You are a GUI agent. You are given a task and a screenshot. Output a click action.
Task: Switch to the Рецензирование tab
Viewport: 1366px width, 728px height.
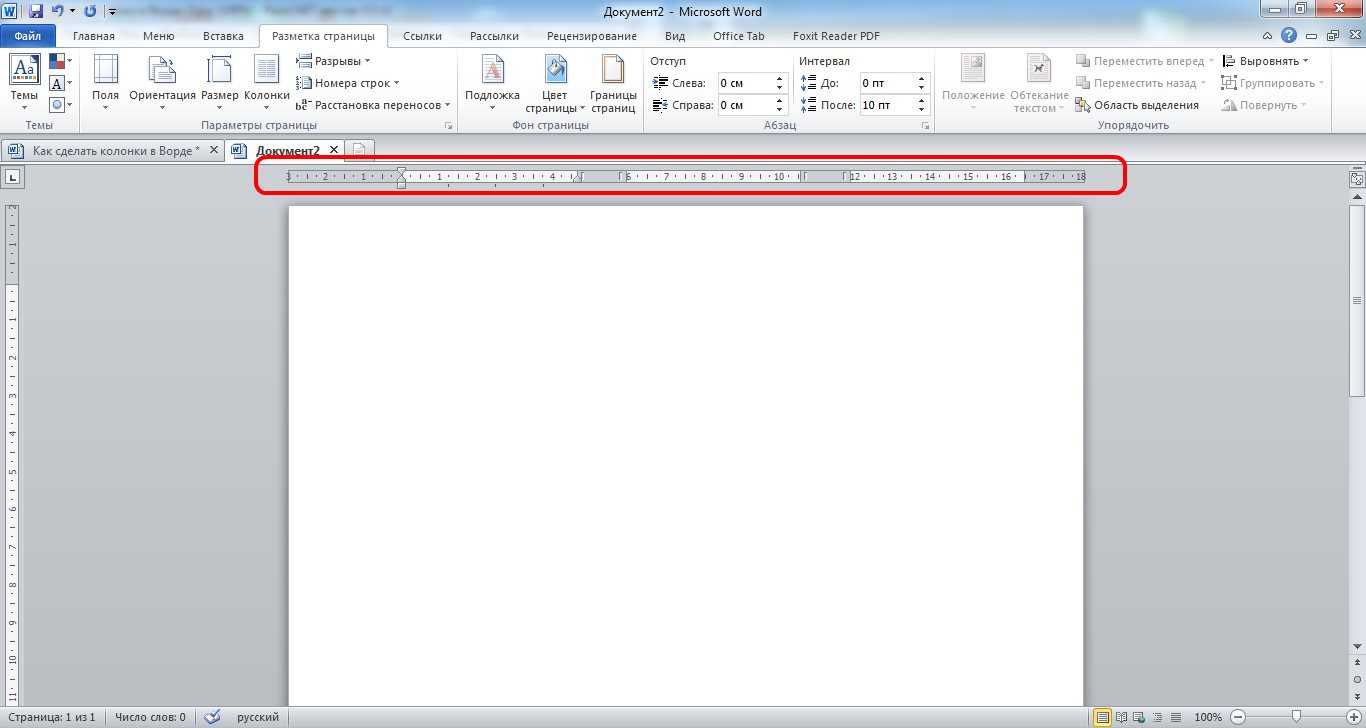pos(591,36)
